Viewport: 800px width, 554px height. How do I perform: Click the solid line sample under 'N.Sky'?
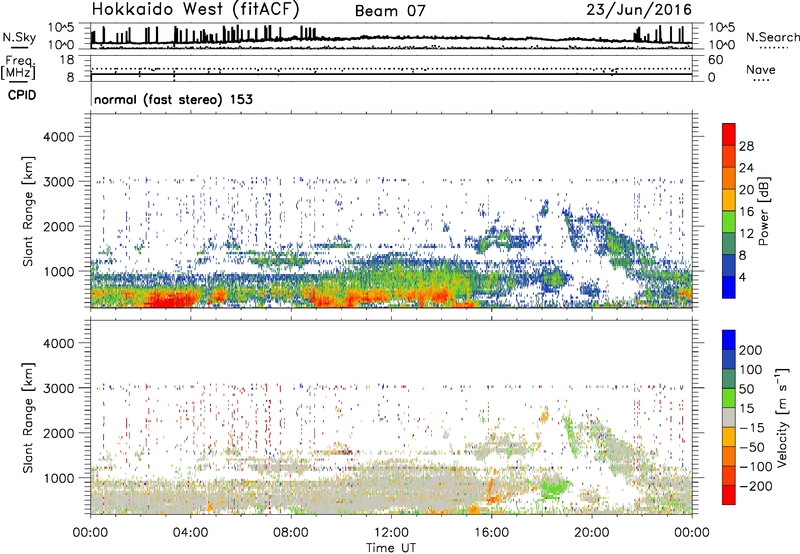point(19,47)
